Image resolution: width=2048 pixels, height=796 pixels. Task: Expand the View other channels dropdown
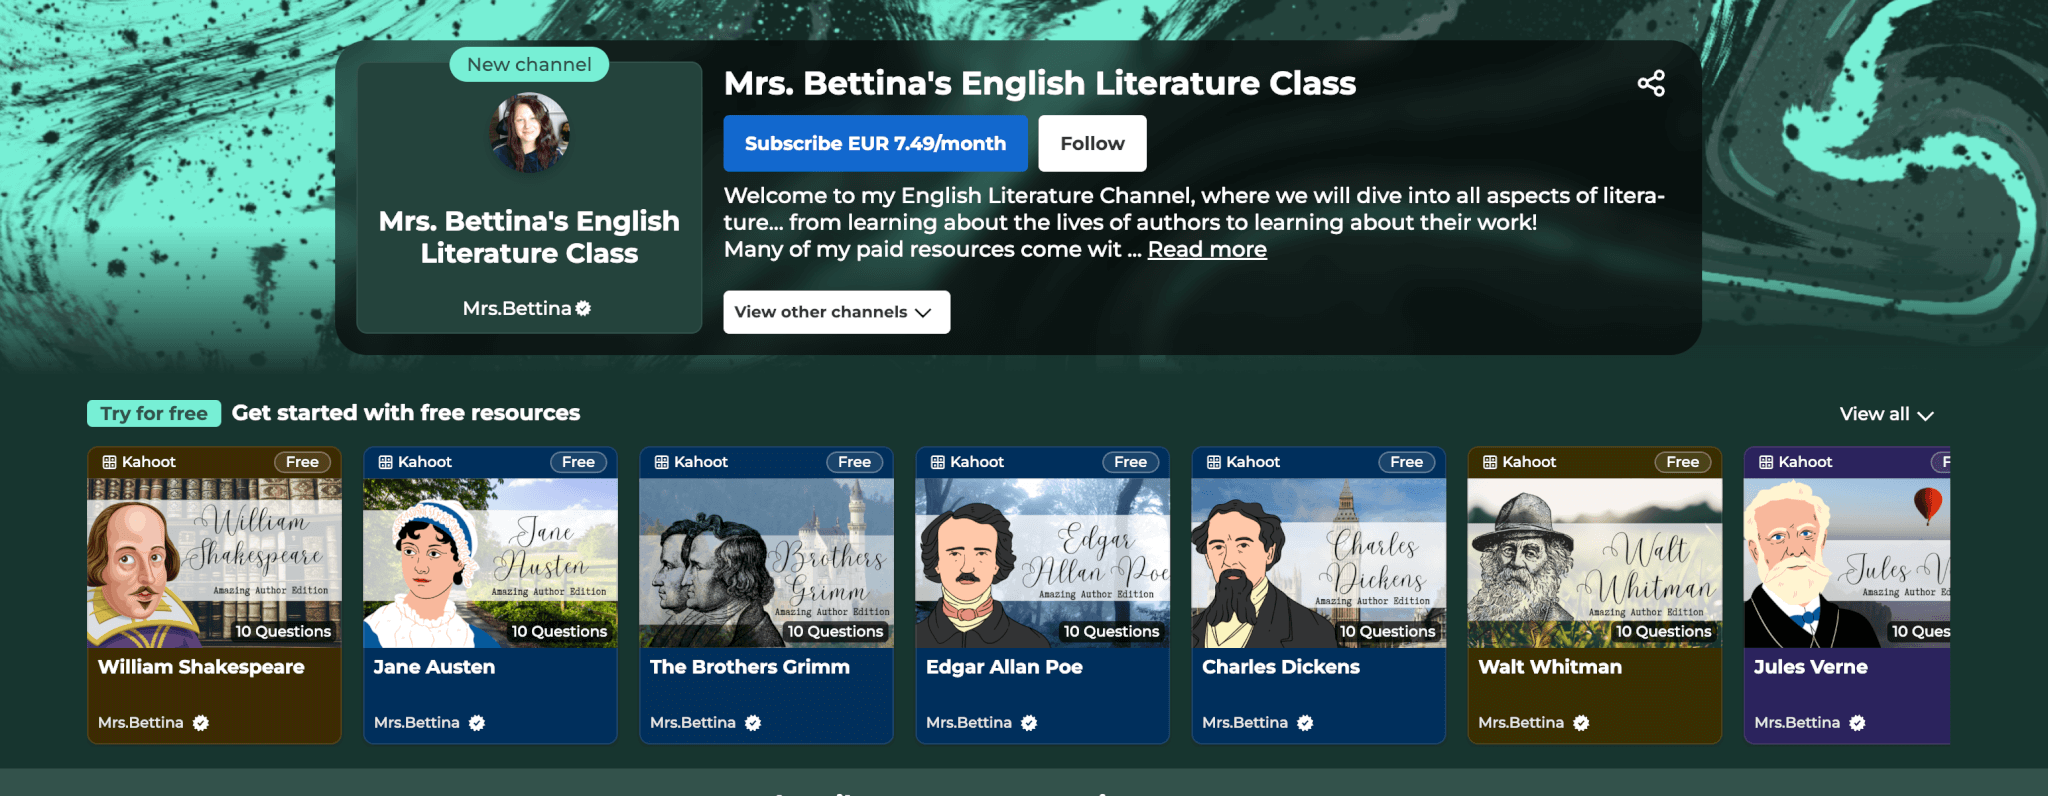(836, 312)
